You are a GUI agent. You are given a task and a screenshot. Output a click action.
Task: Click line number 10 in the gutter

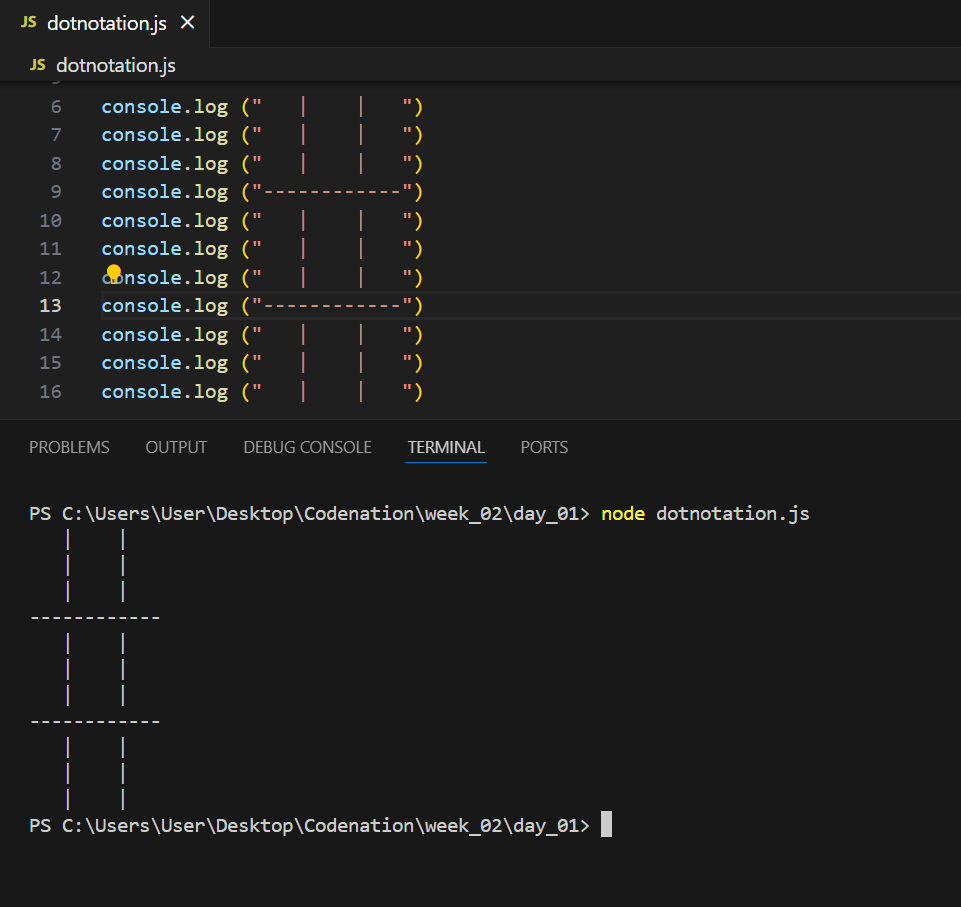coord(51,221)
